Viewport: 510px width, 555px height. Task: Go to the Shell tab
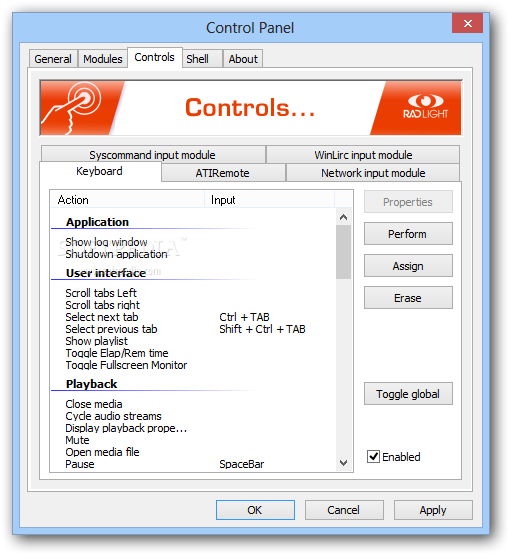202,59
